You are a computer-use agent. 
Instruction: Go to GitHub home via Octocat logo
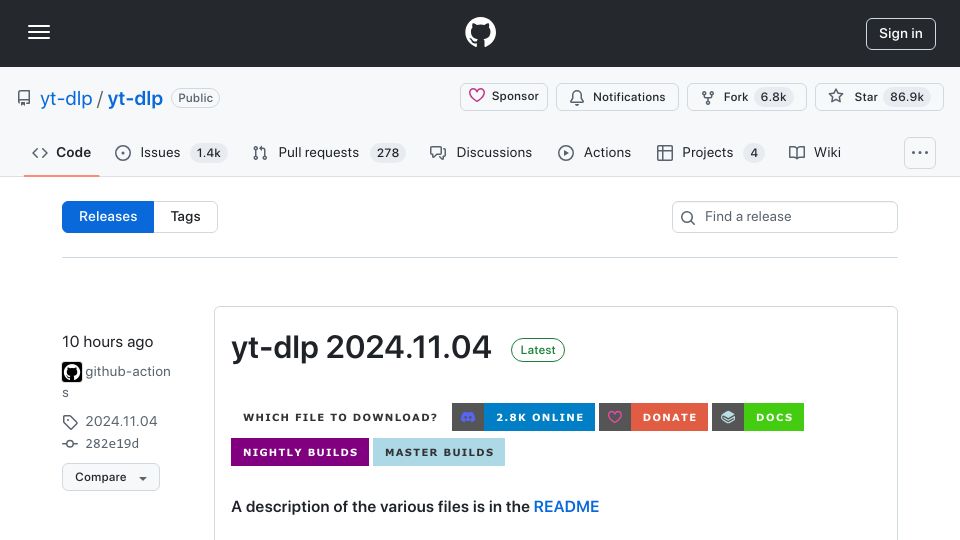(480, 32)
